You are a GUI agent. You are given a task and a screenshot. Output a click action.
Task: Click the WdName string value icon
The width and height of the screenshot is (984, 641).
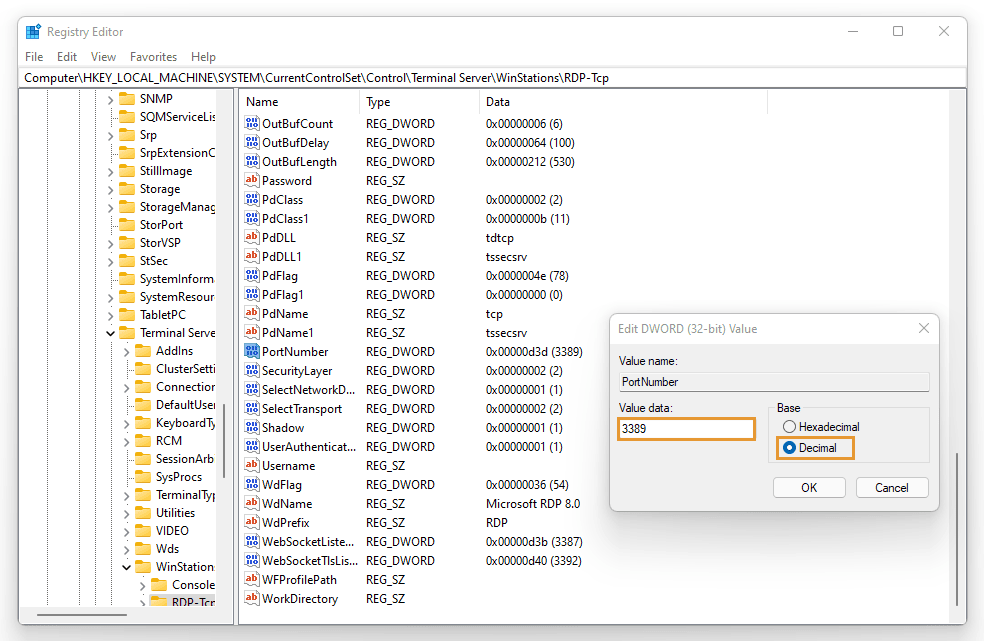pos(252,503)
